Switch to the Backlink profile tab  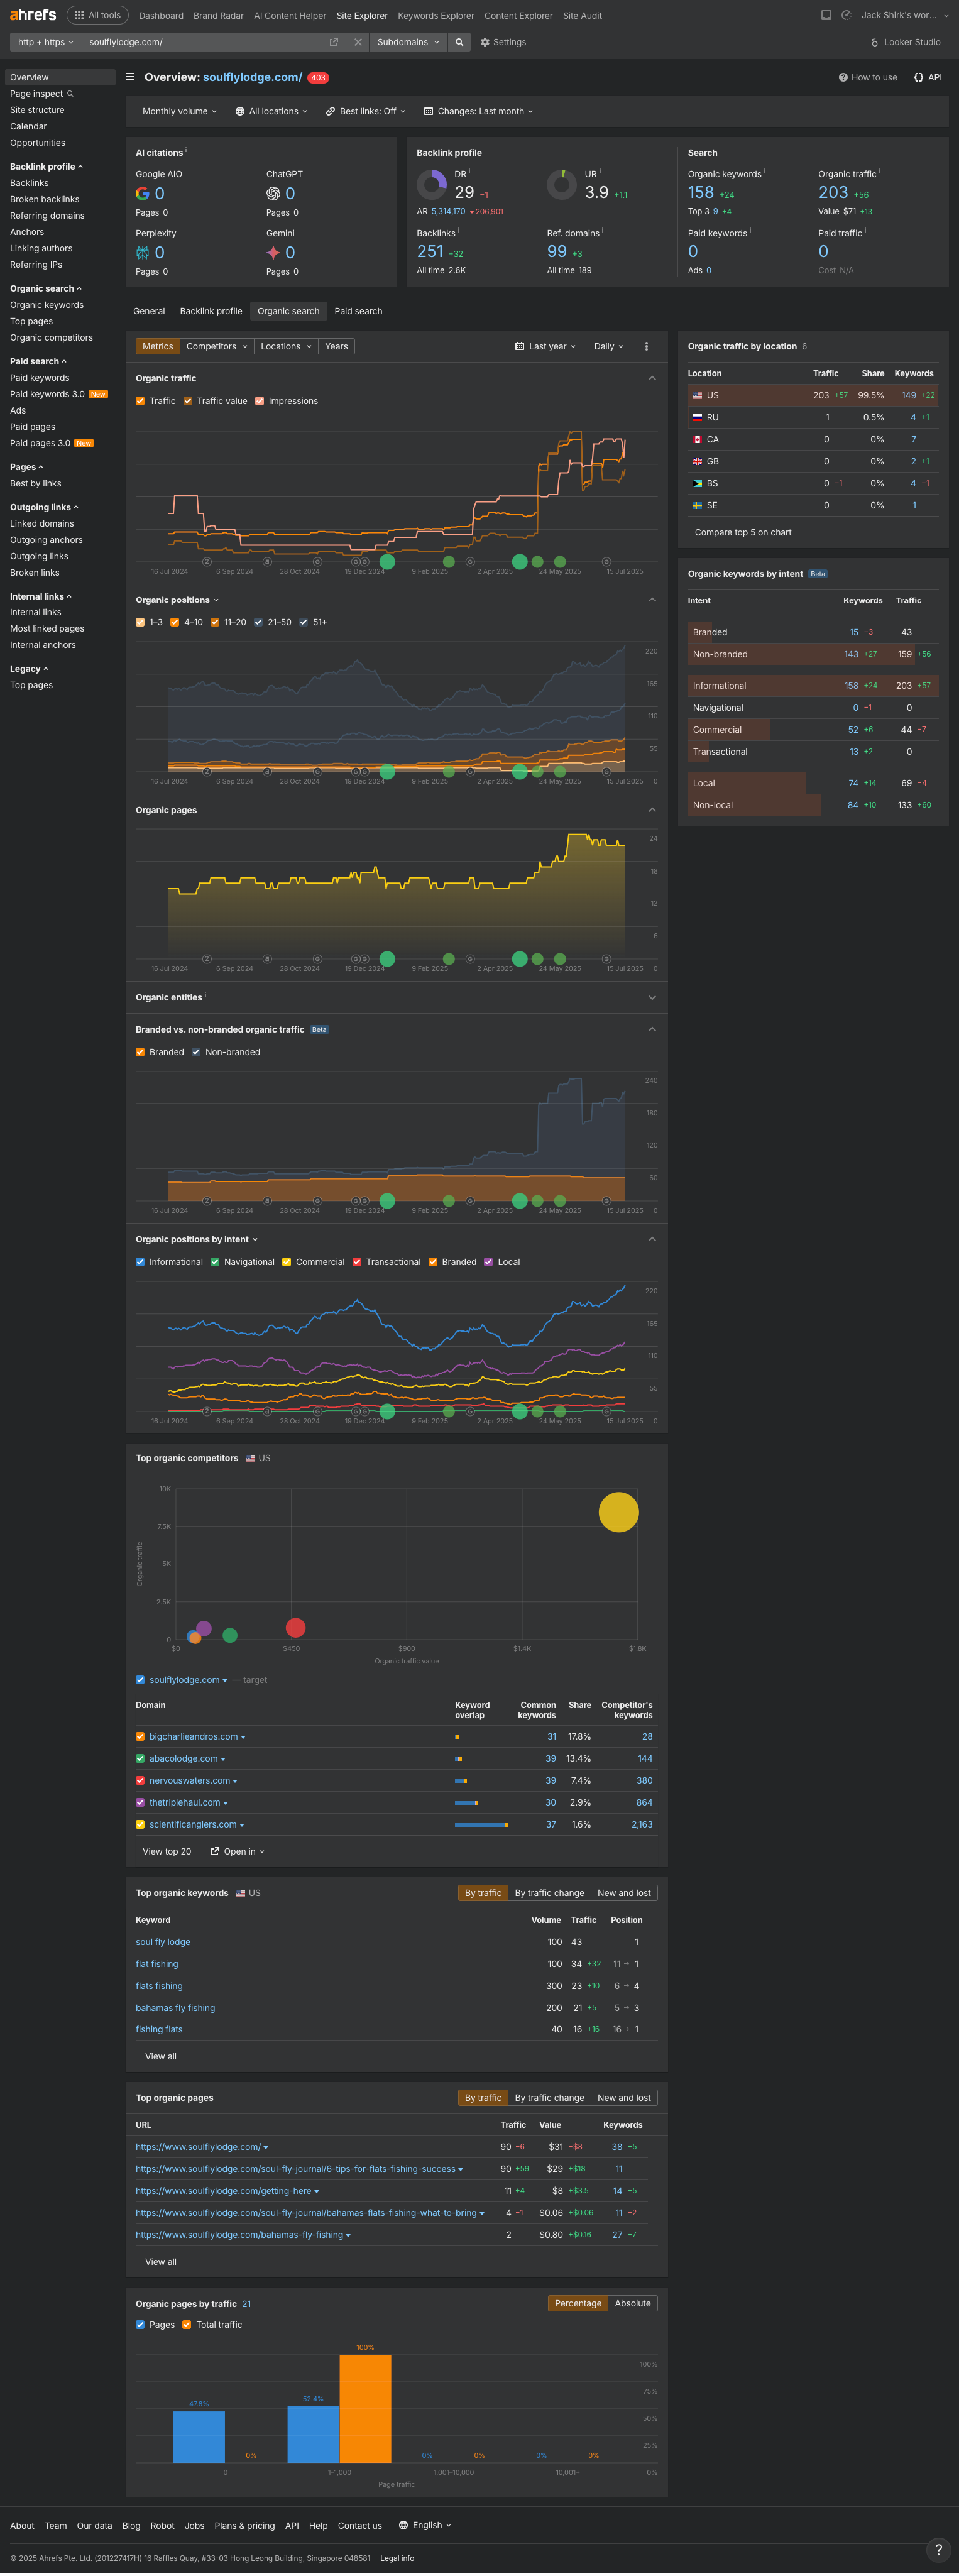pos(211,311)
